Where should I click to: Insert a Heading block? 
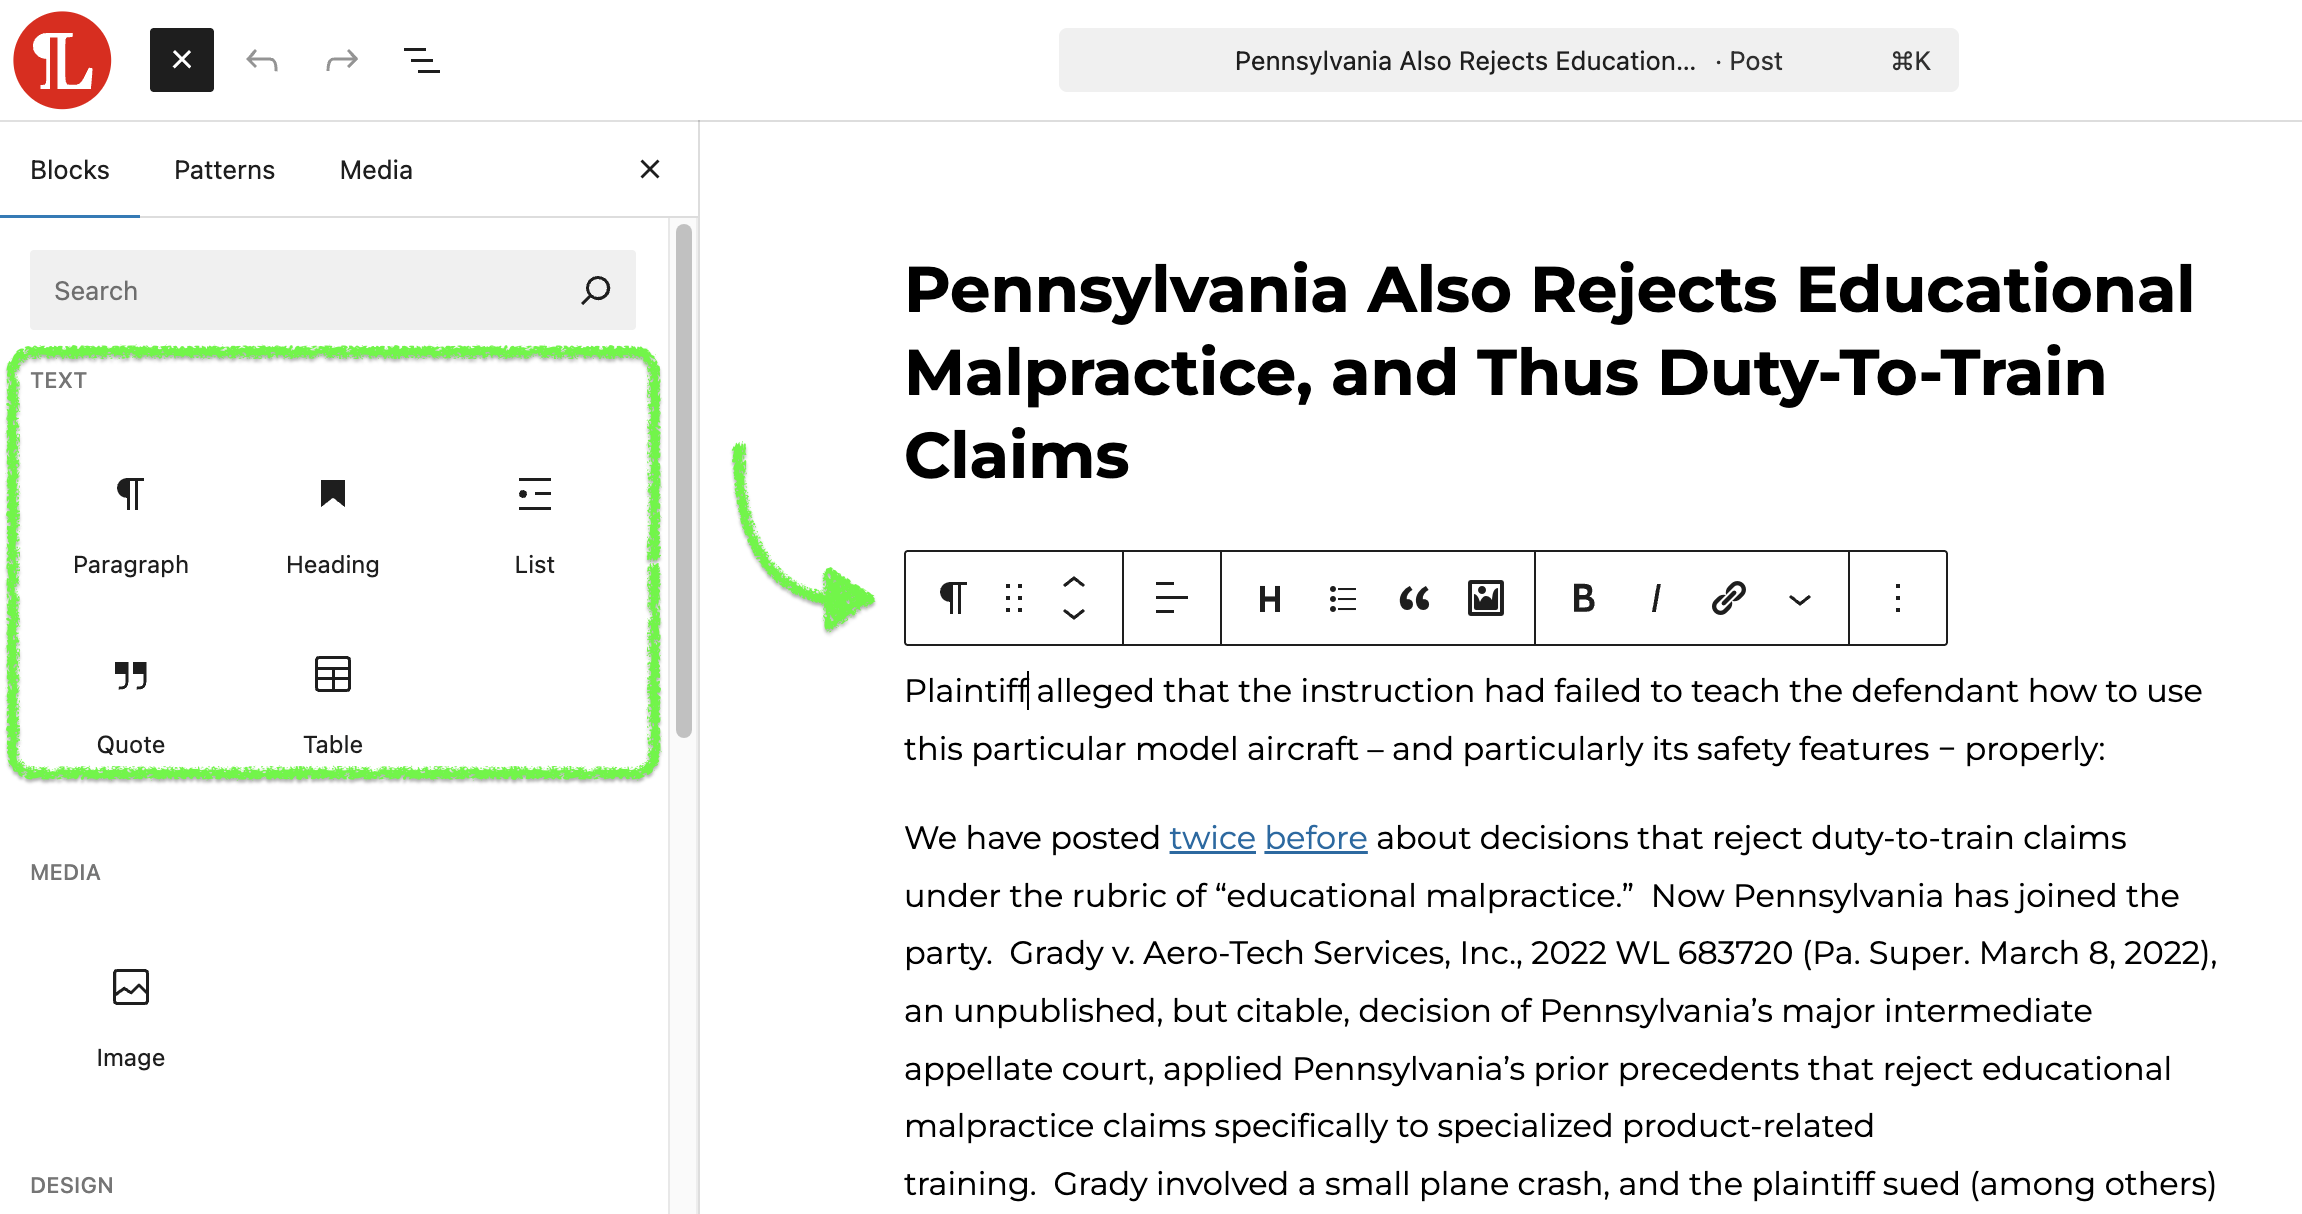(333, 525)
